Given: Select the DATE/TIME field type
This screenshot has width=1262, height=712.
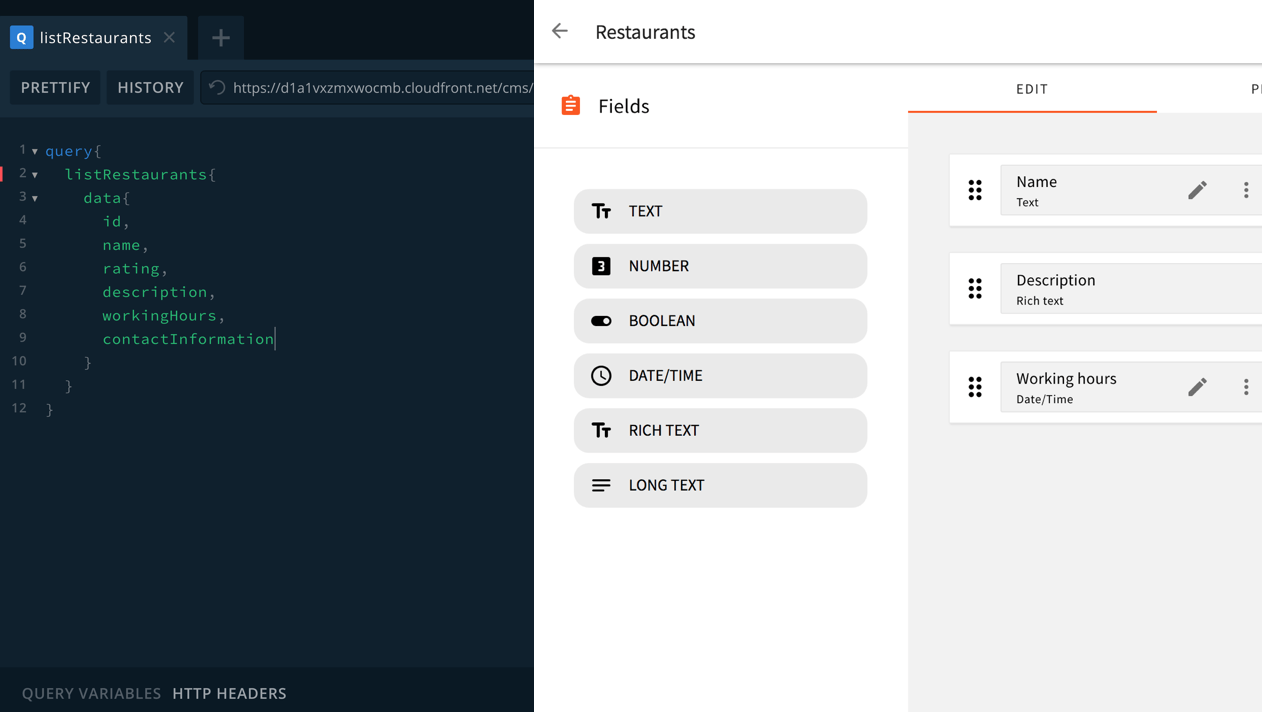Looking at the screenshot, I should [720, 375].
